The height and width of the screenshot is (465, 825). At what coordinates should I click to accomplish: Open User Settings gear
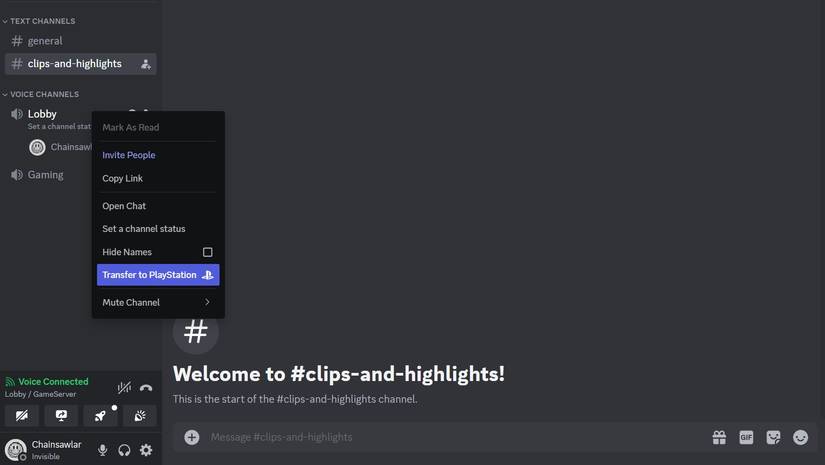tap(146, 450)
